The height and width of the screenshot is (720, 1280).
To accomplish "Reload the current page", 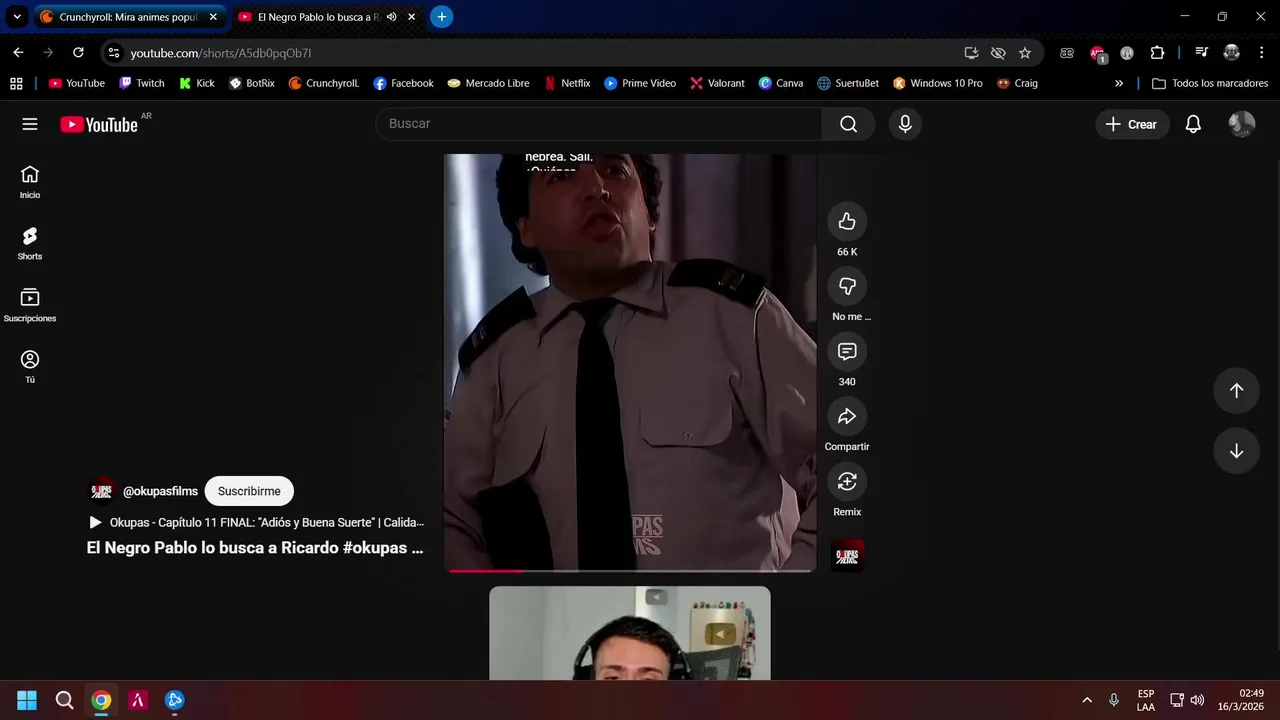I will point(78,53).
